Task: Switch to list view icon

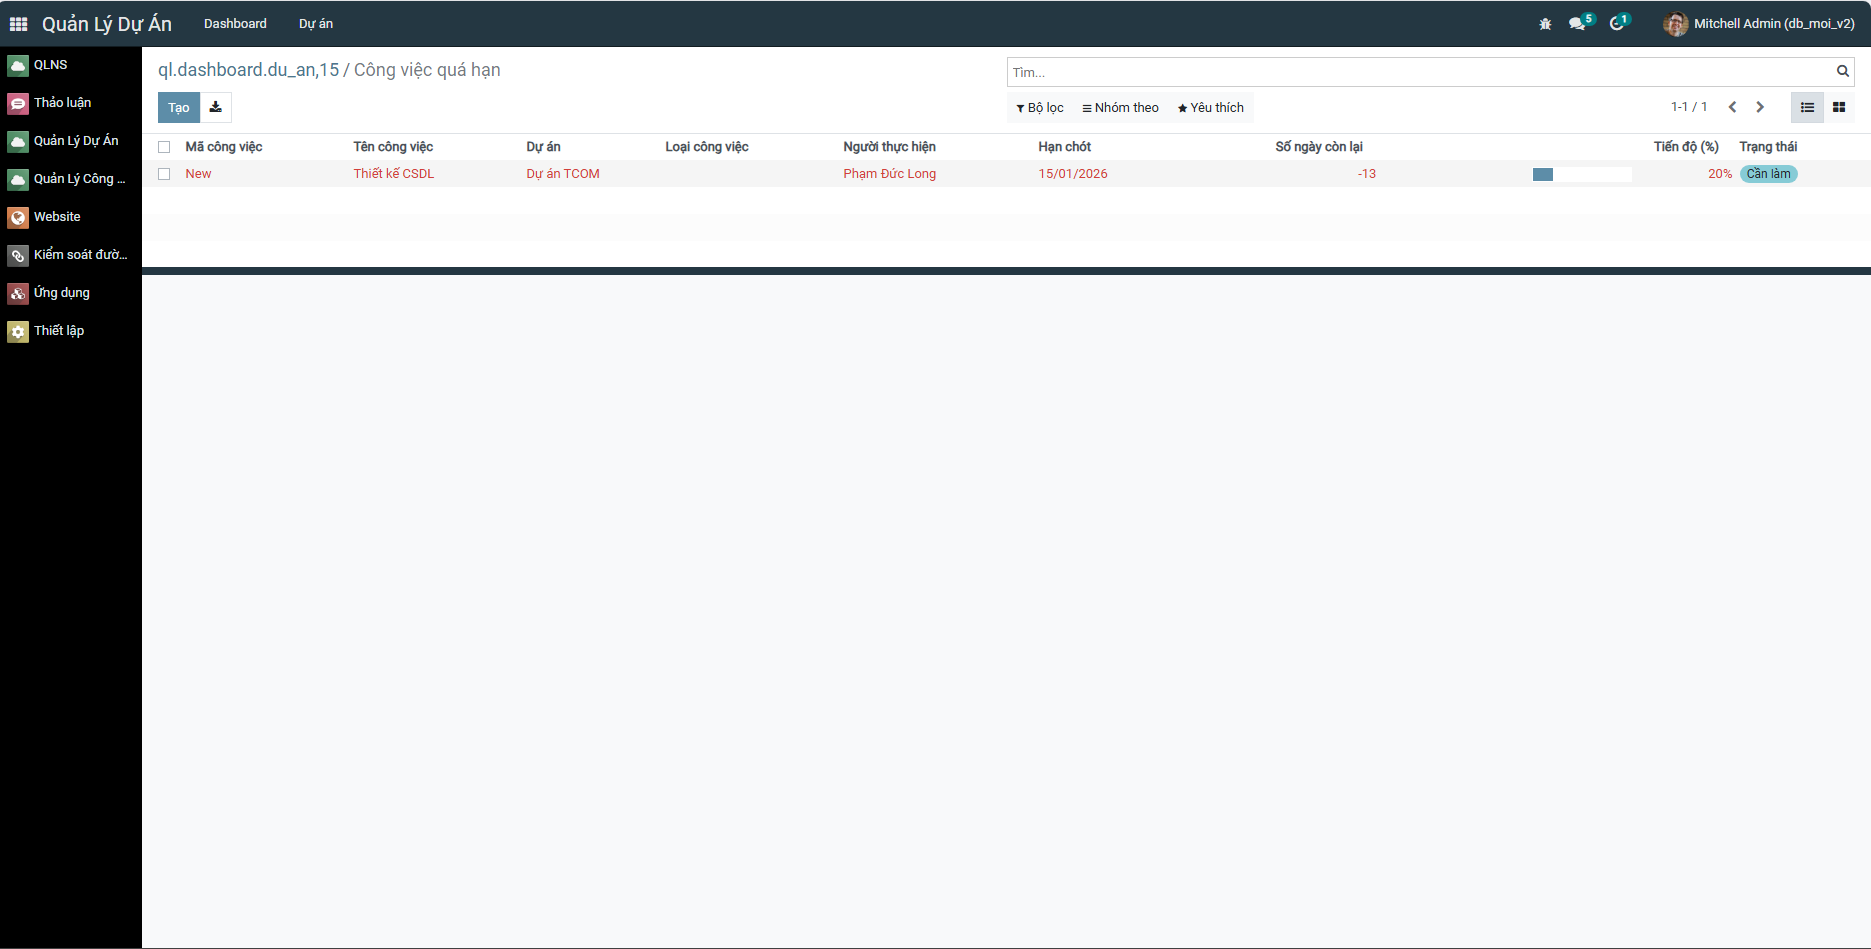Action: point(1807,107)
